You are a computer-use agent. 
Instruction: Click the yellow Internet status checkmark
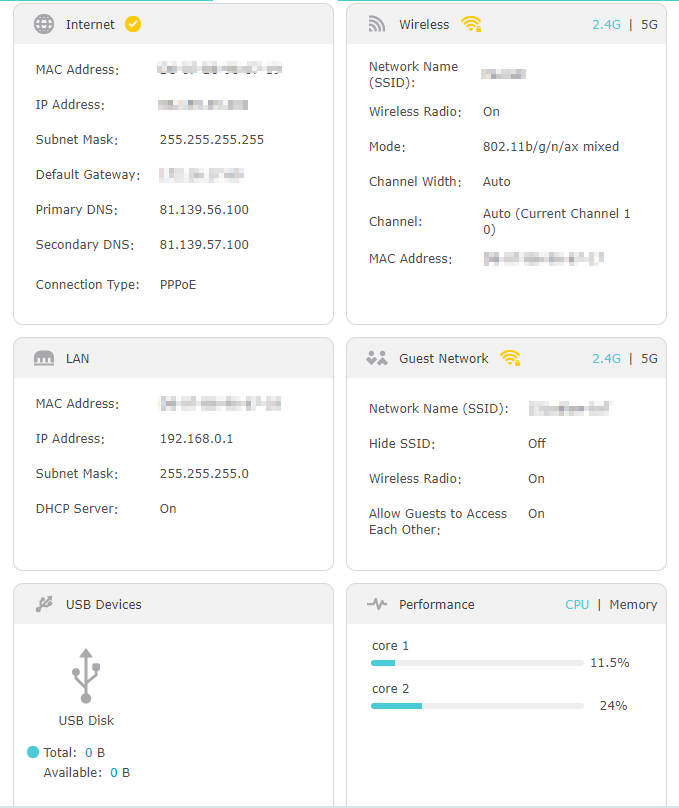[133, 24]
